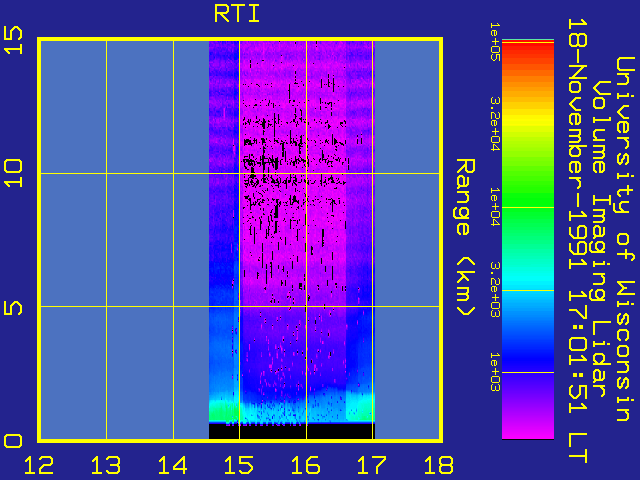Click the x-axis label 17
This screenshot has width=640, height=480.
[372, 465]
